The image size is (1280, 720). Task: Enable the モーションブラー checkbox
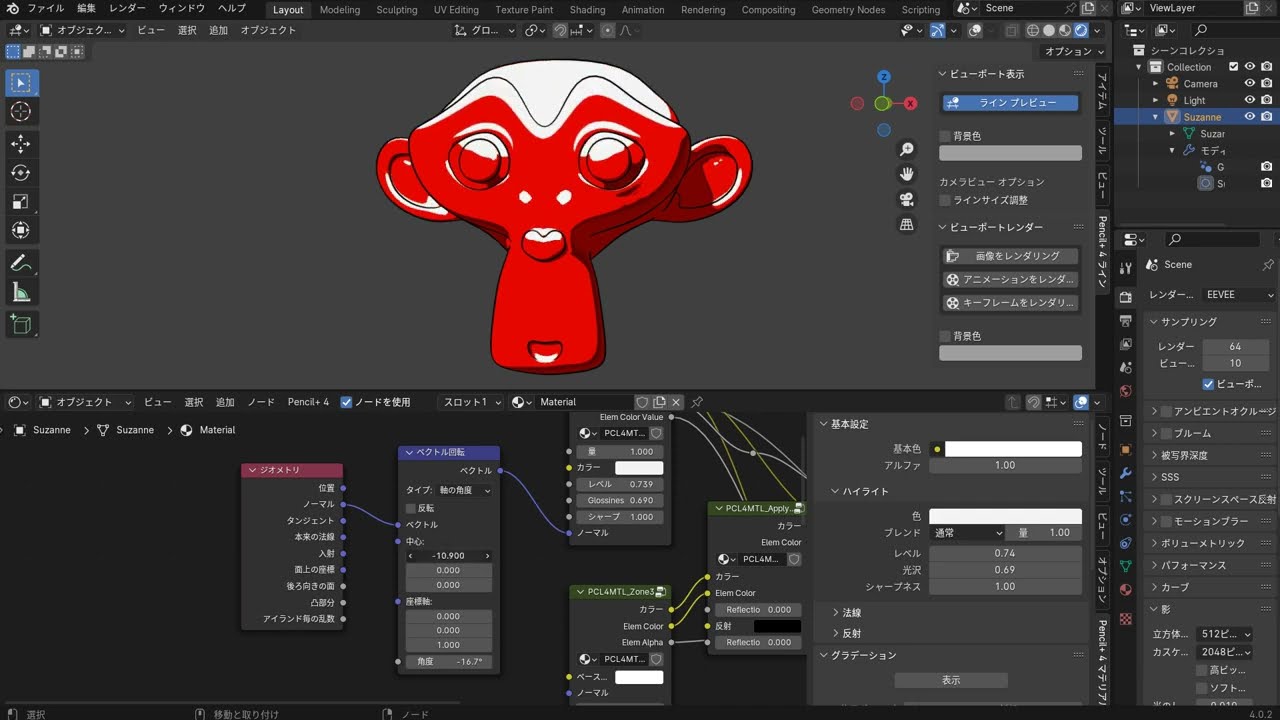[x=1165, y=521]
